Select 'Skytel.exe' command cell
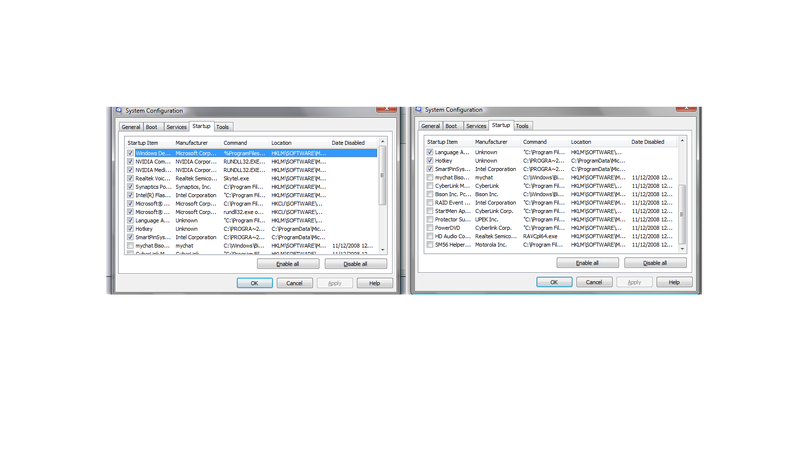Viewport: 800px width, 468px height. coord(236,179)
